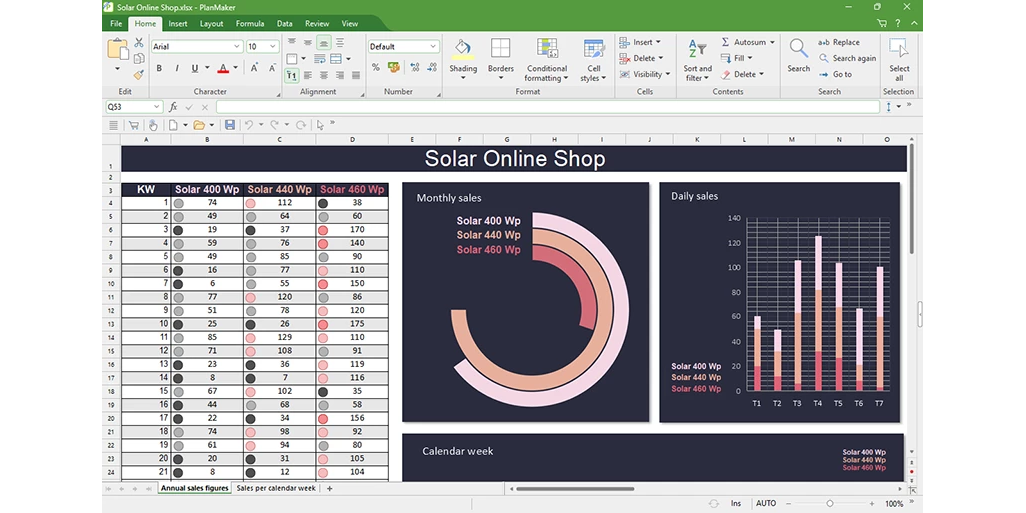Switch to Sales per calendar week sheet
The width and height of the screenshot is (1026, 513).
pos(276,488)
